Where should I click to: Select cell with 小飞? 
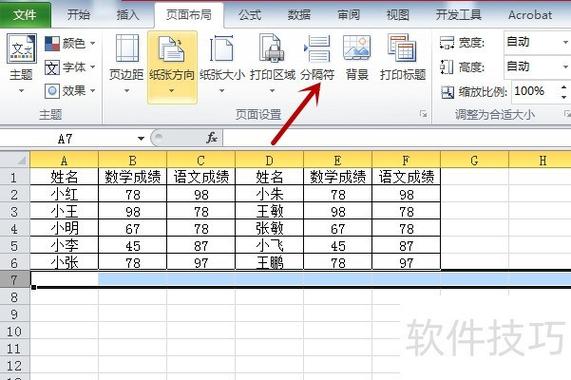coord(269,245)
